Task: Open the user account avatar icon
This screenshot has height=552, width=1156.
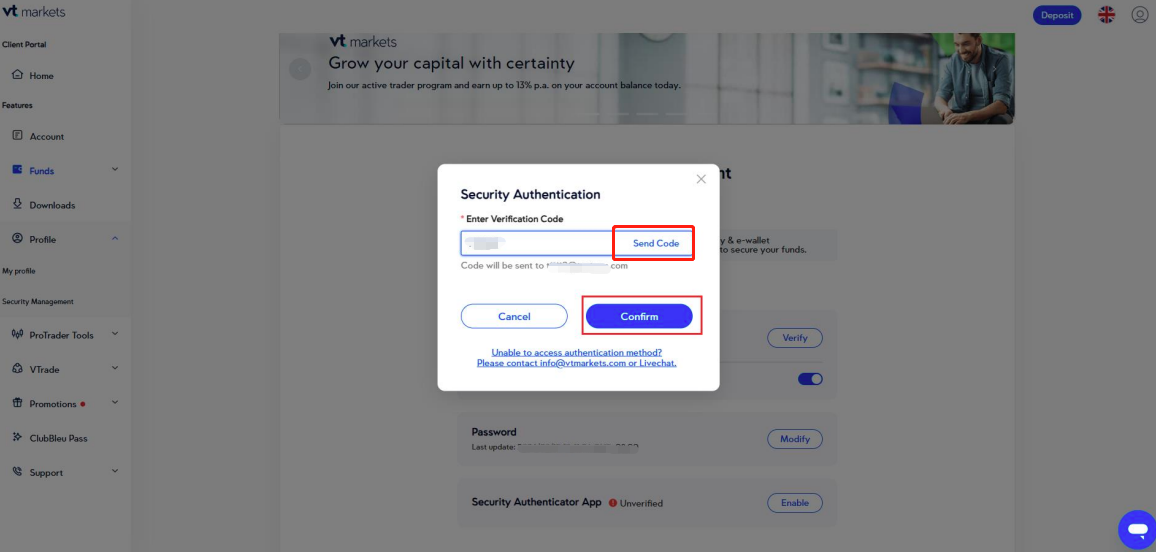Action: click(x=1140, y=15)
